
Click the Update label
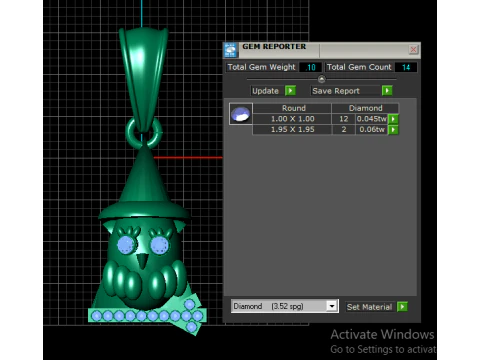pos(265,91)
